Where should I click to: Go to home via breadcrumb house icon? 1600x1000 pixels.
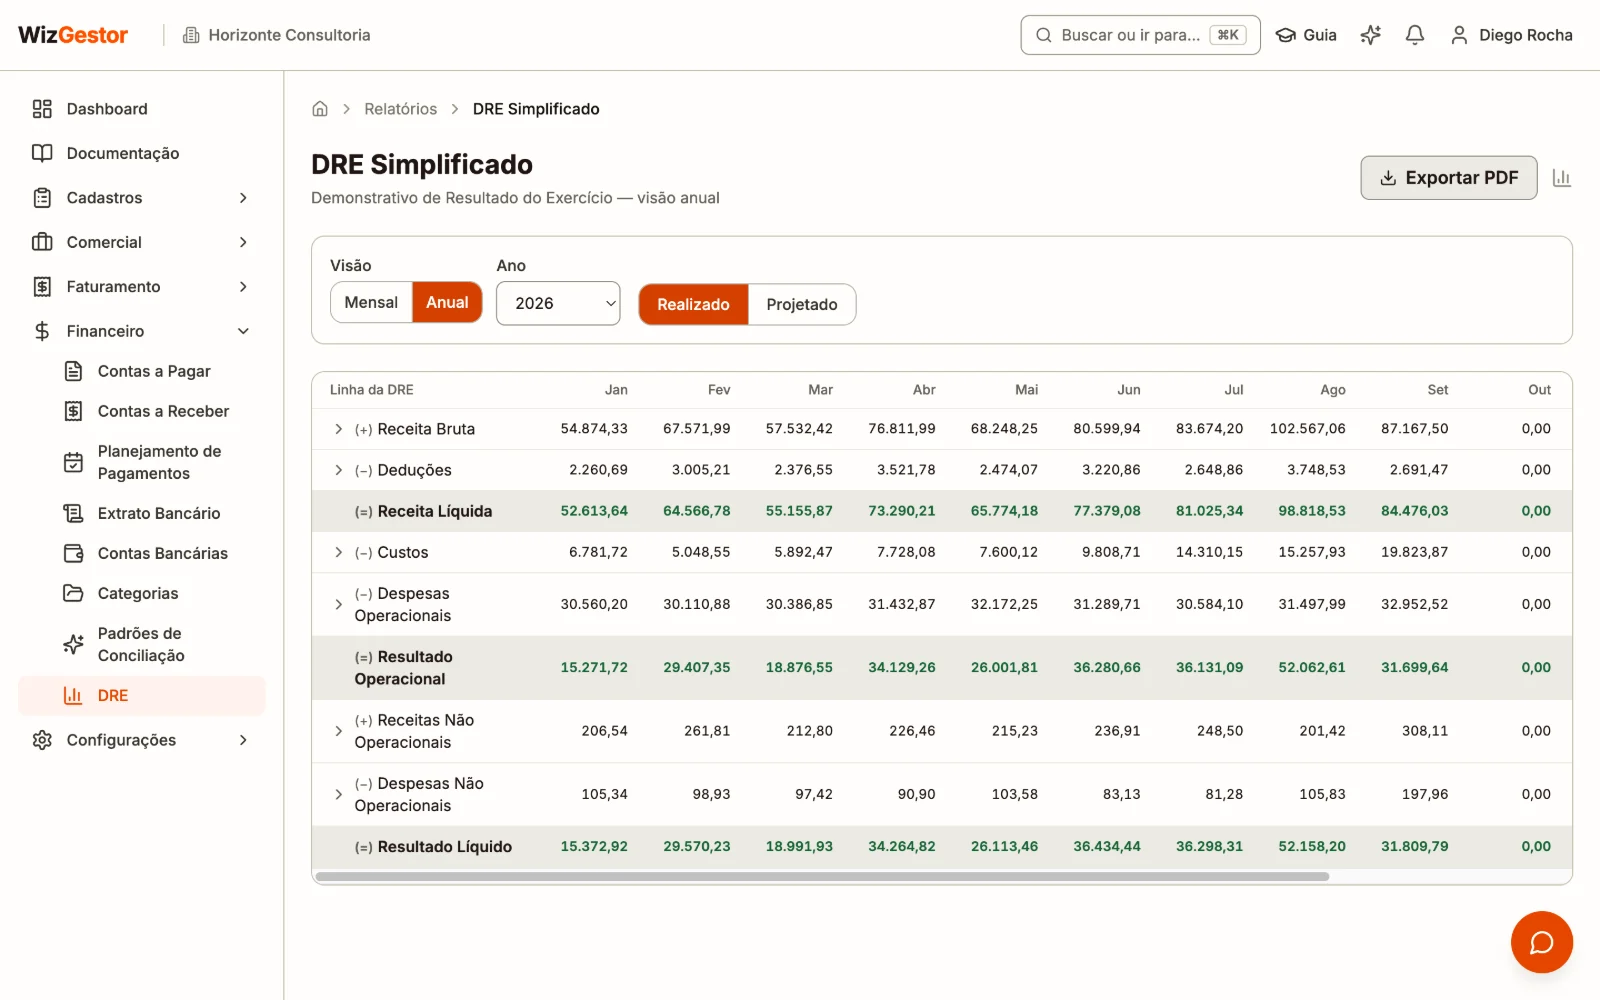pos(320,109)
